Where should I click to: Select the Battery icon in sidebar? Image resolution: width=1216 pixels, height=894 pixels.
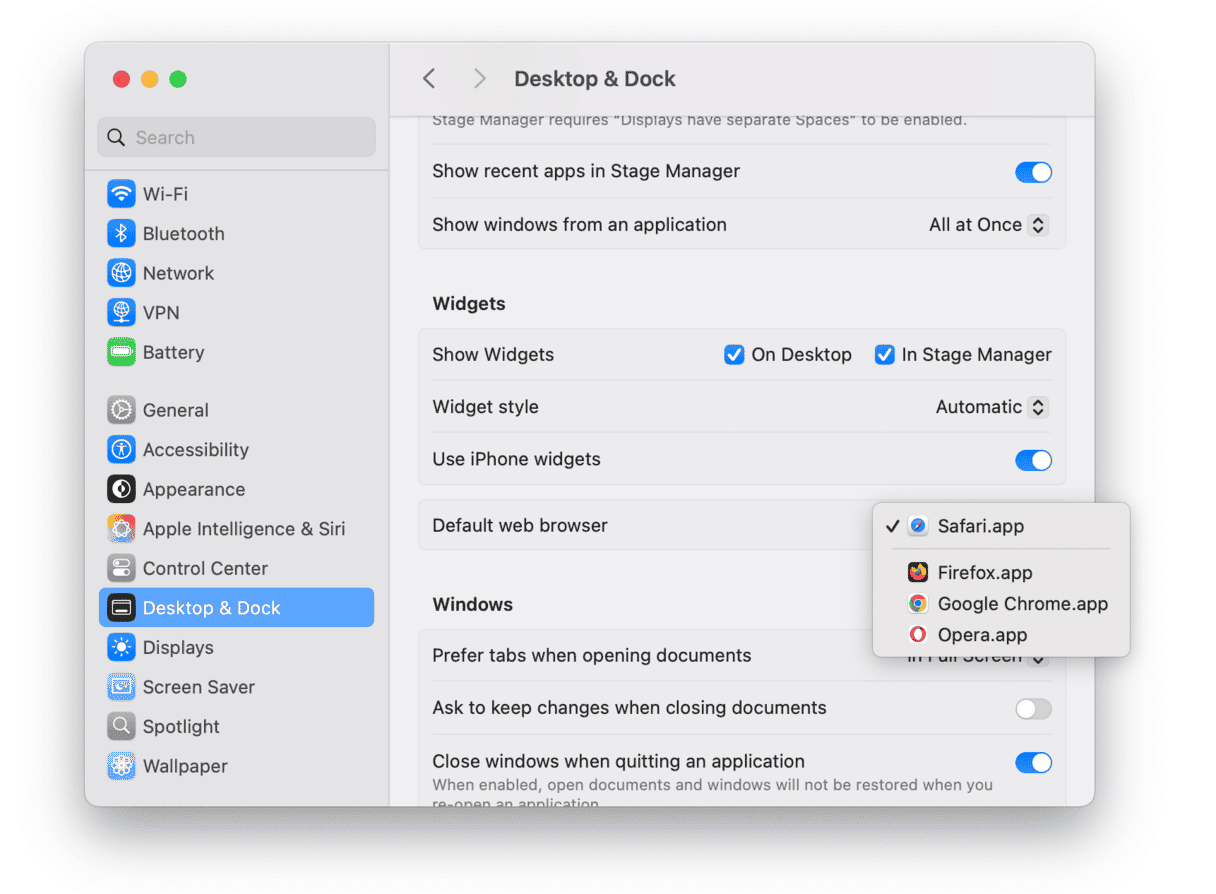[120, 352]
